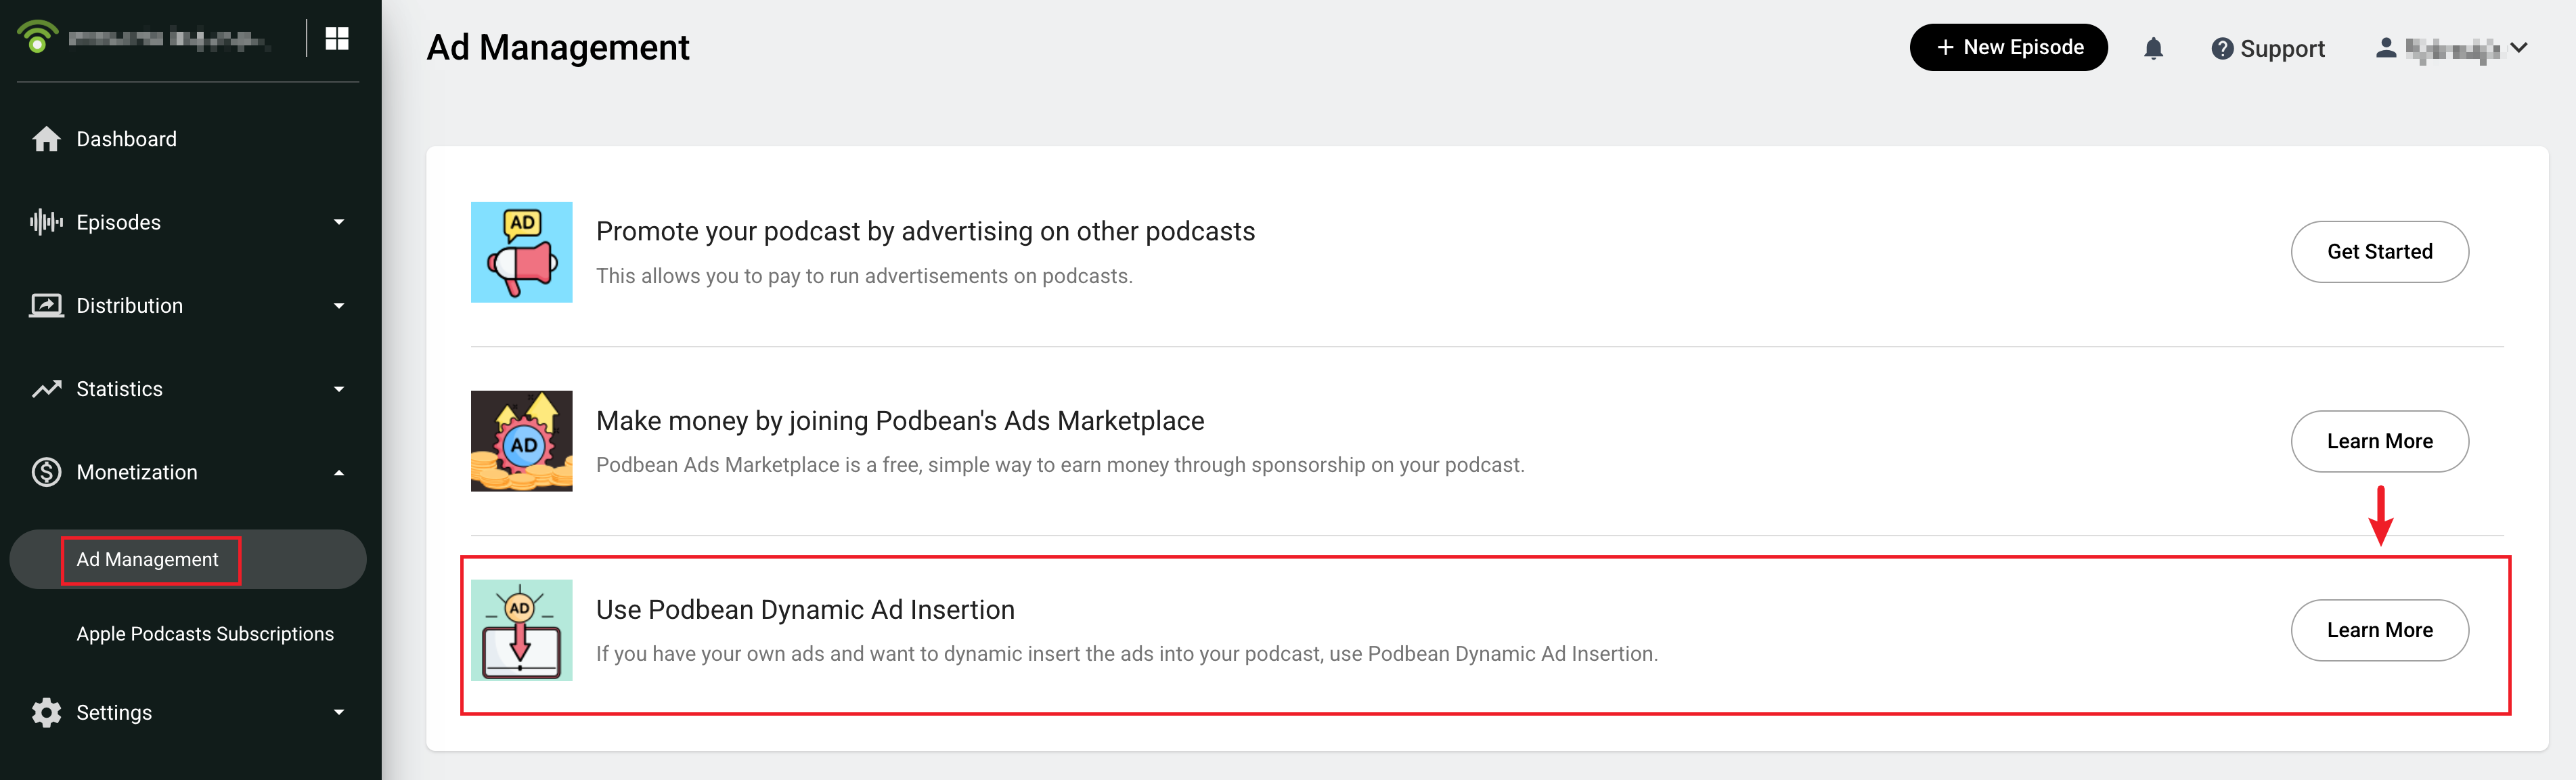The width and height of the screenshot is (2576, 780).
Task: Click the Statistics trend-line icon
Action: click(x=46, y=389)
